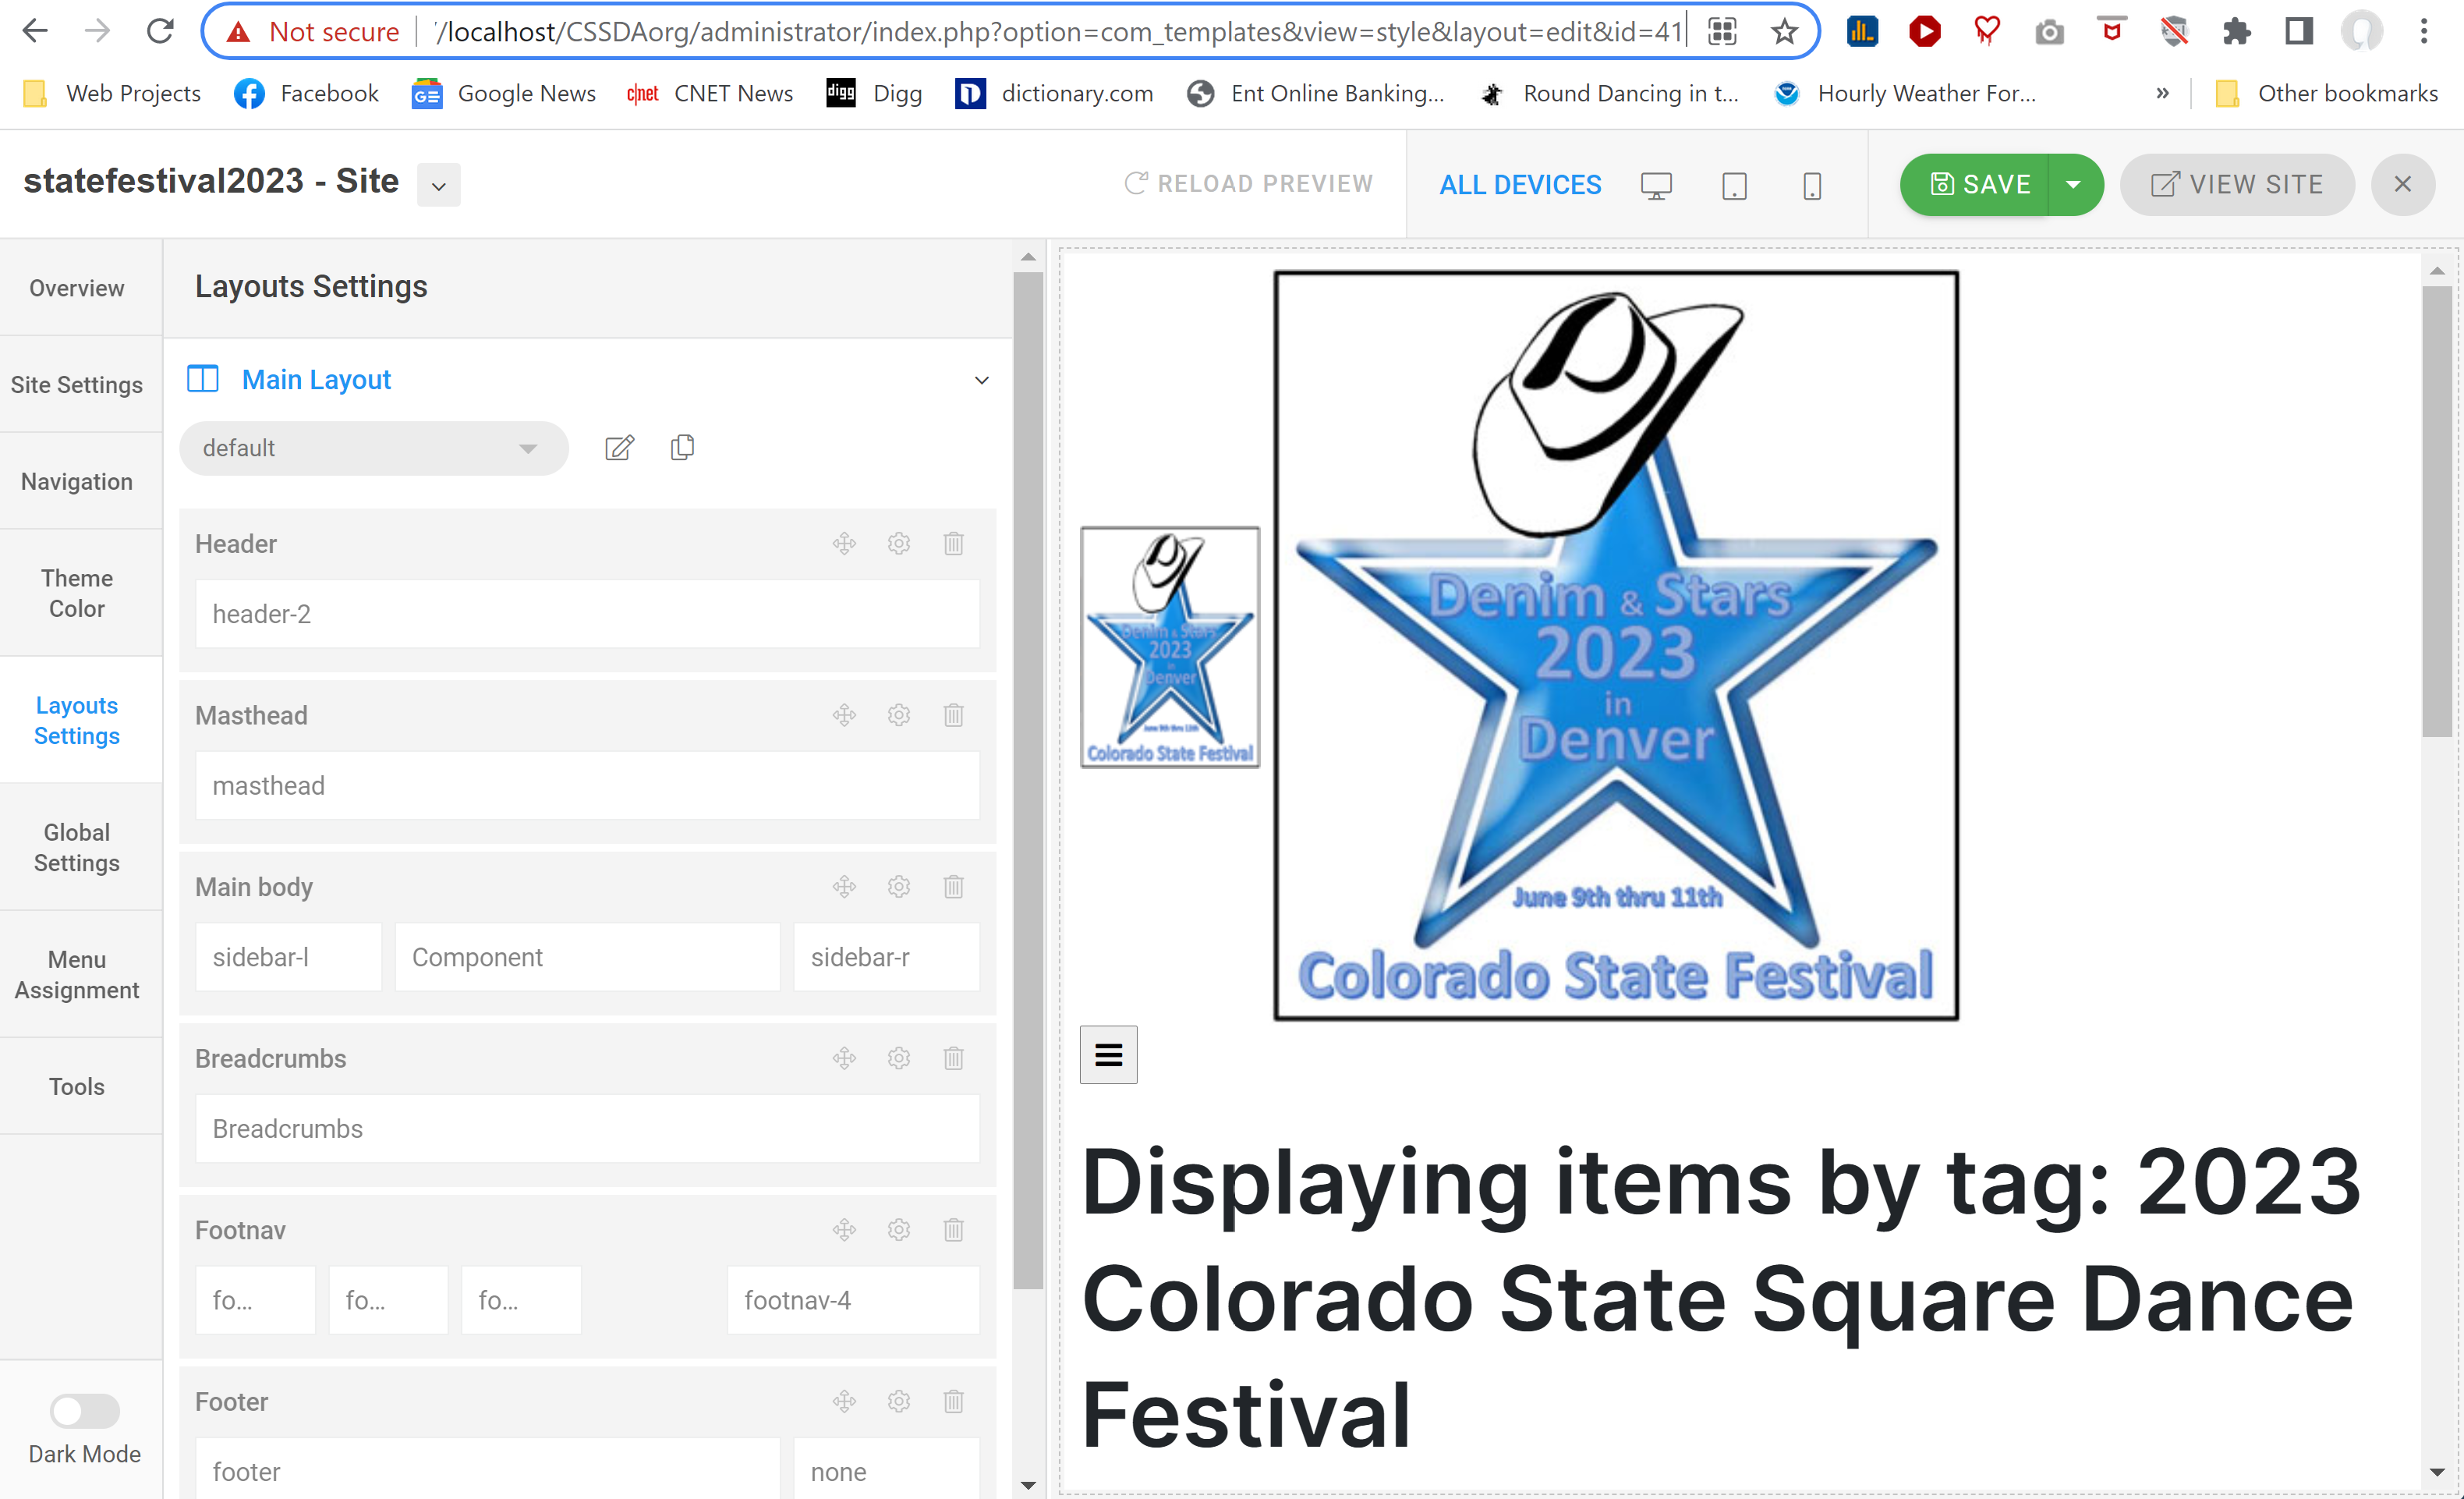
Task: Click the Header section settings gear icon
Action: point(898,543)
